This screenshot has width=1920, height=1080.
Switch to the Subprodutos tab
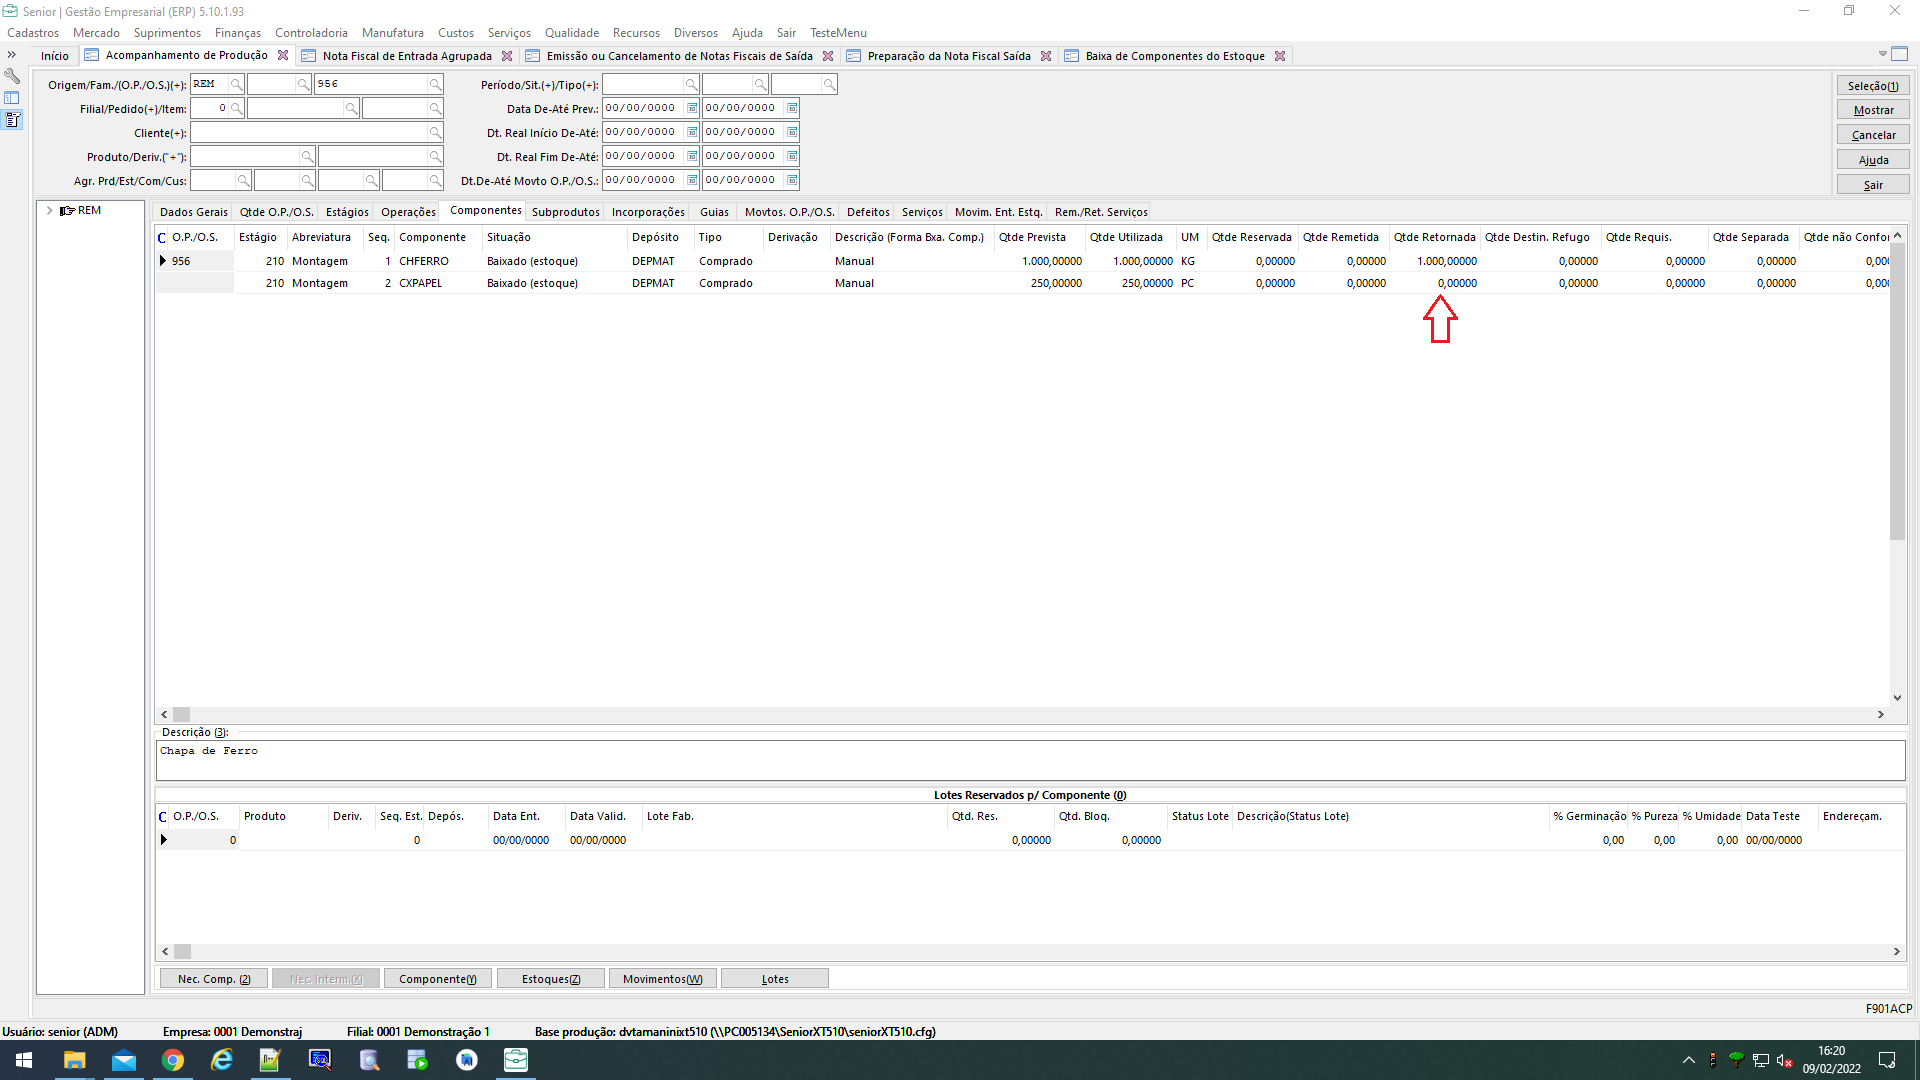565,212
